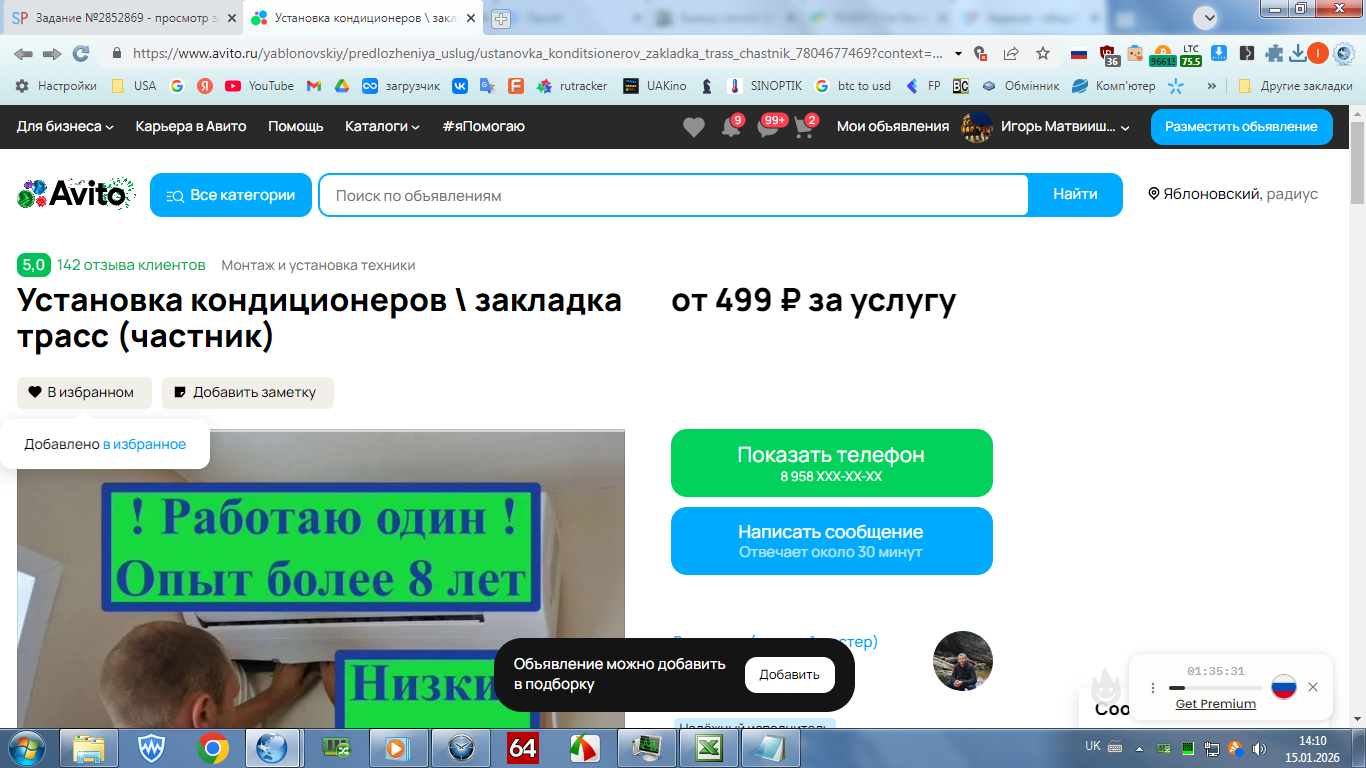Click browser forward arrow

[x=52, y=53]
